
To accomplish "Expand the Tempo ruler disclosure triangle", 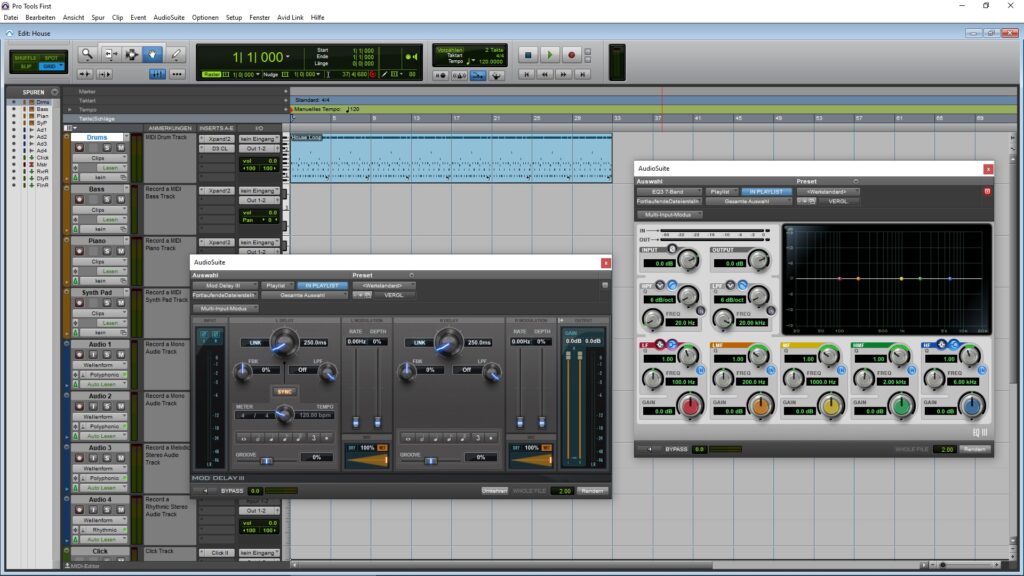I will 69,110.
